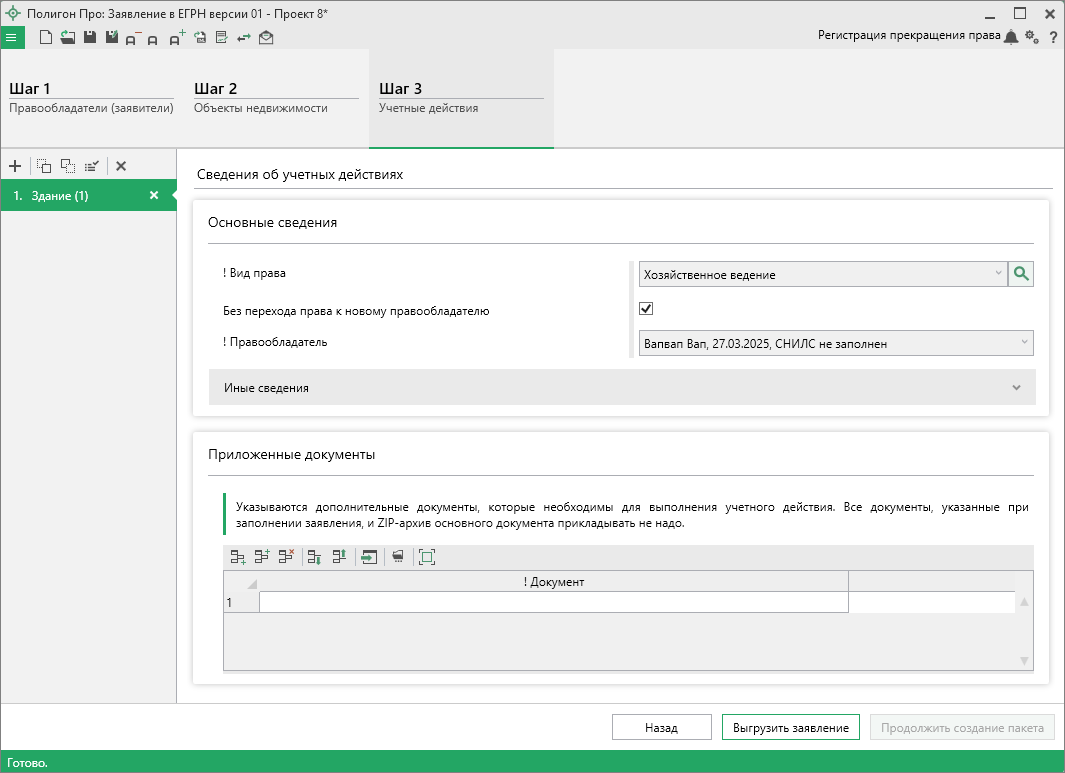Click the envelope send icon in toolbar
Viewport: 1065px width, 773px height.
266,38
